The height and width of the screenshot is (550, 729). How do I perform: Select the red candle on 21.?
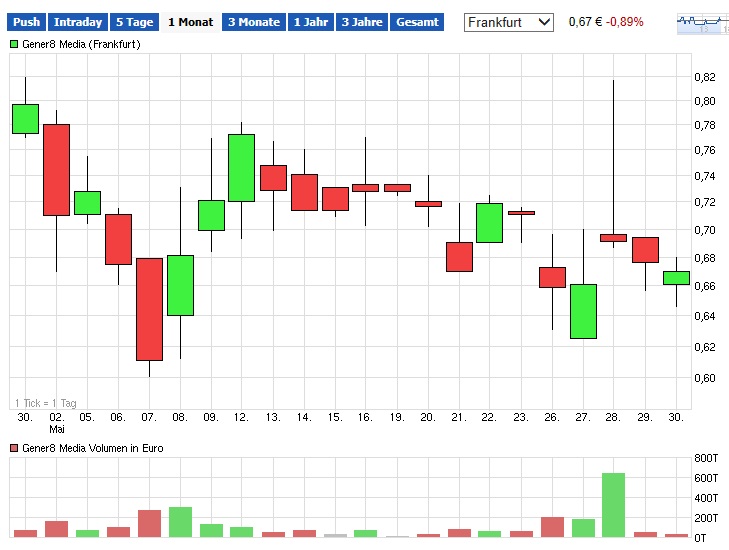point(459,257)
